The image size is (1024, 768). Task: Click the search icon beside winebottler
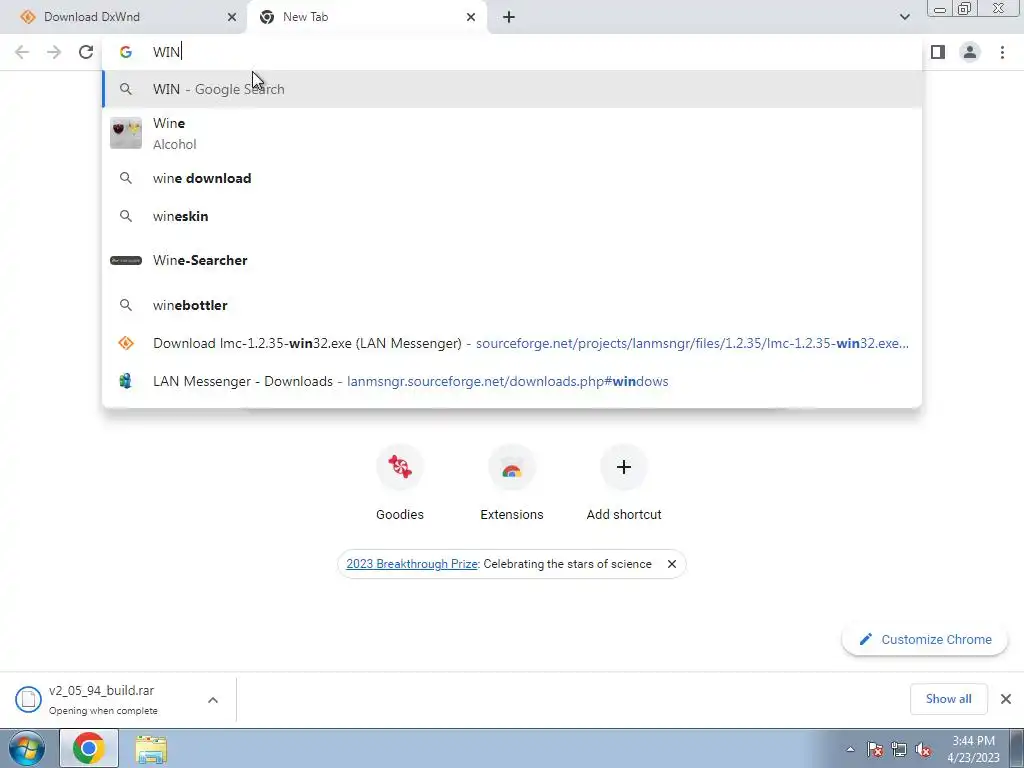(x=126, y=305)
